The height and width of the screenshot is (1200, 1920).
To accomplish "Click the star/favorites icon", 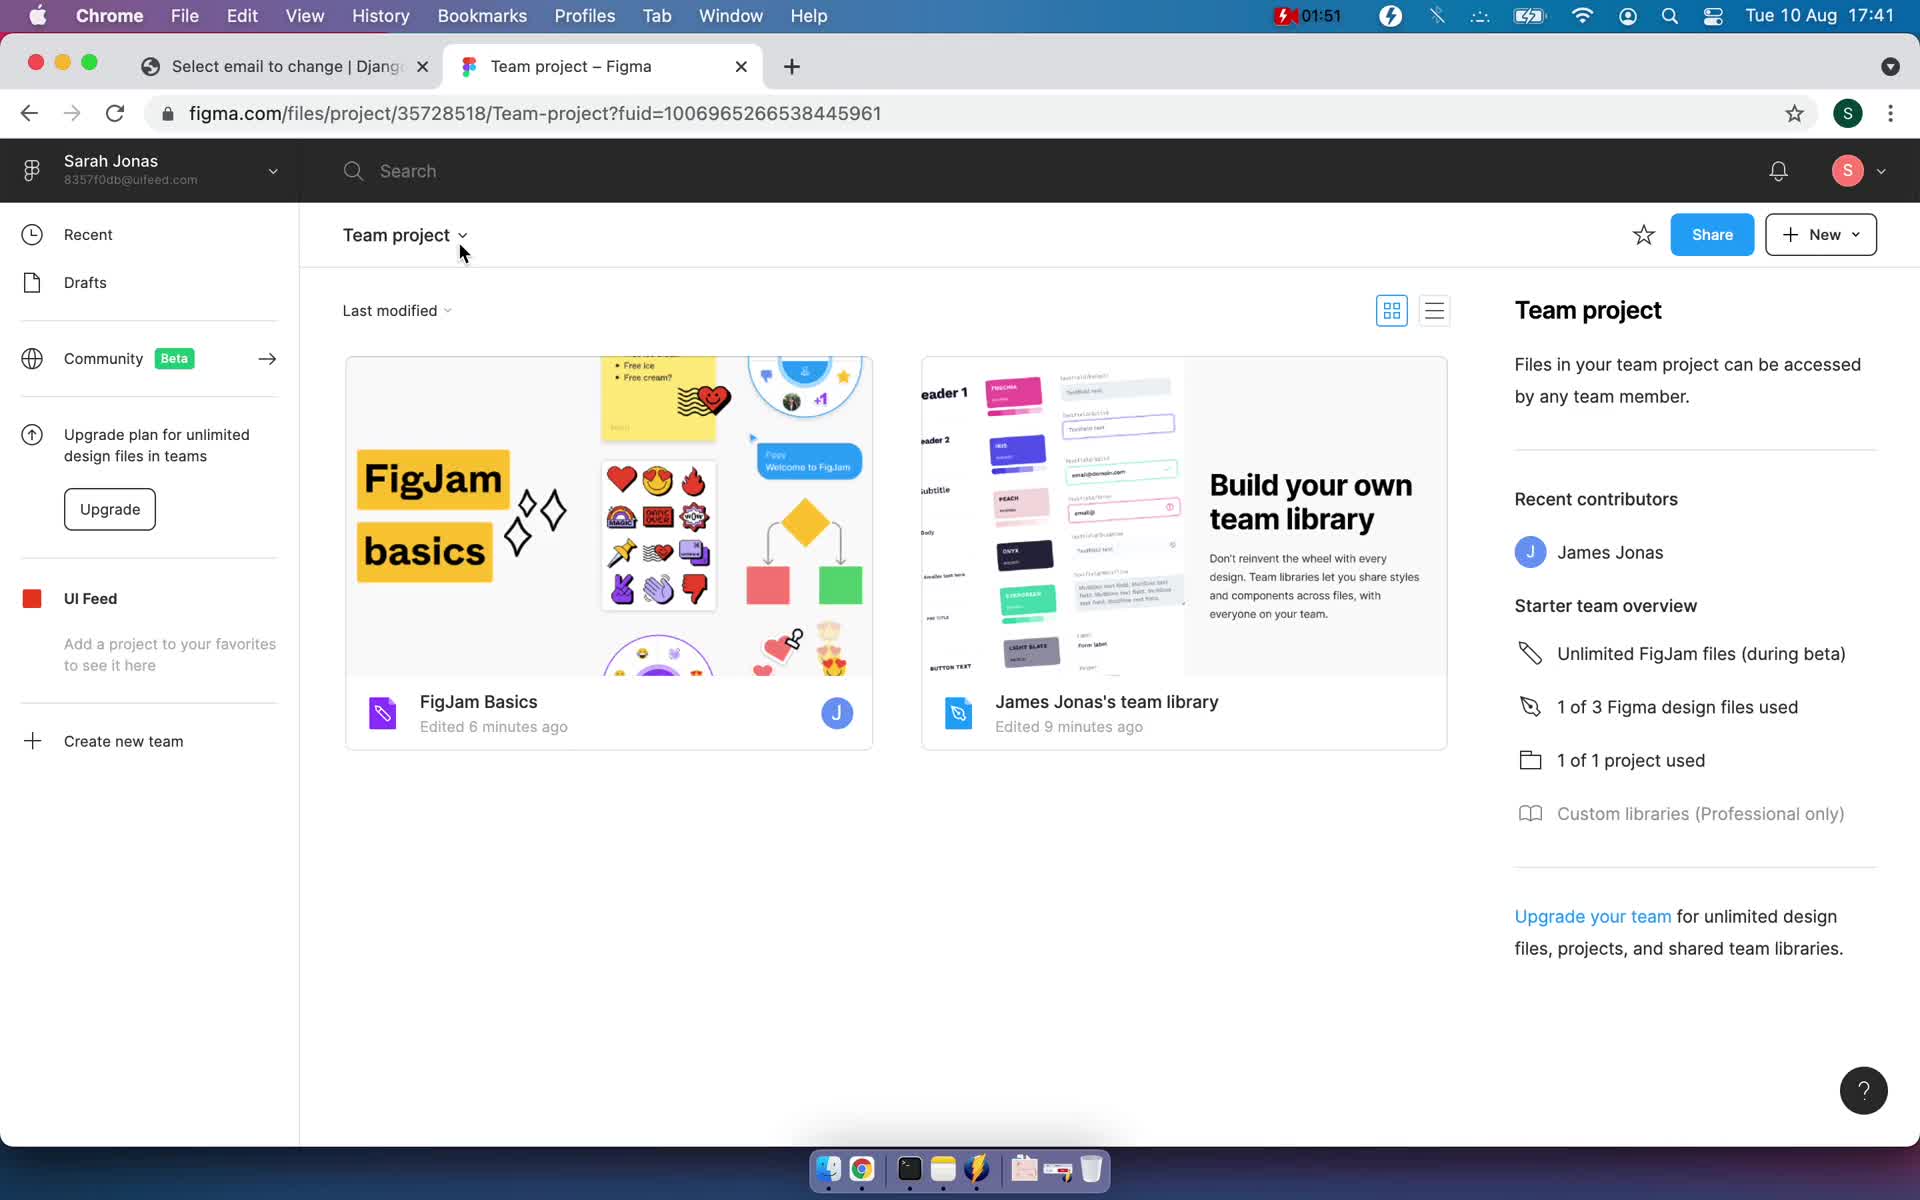I will click(1644, 234).
